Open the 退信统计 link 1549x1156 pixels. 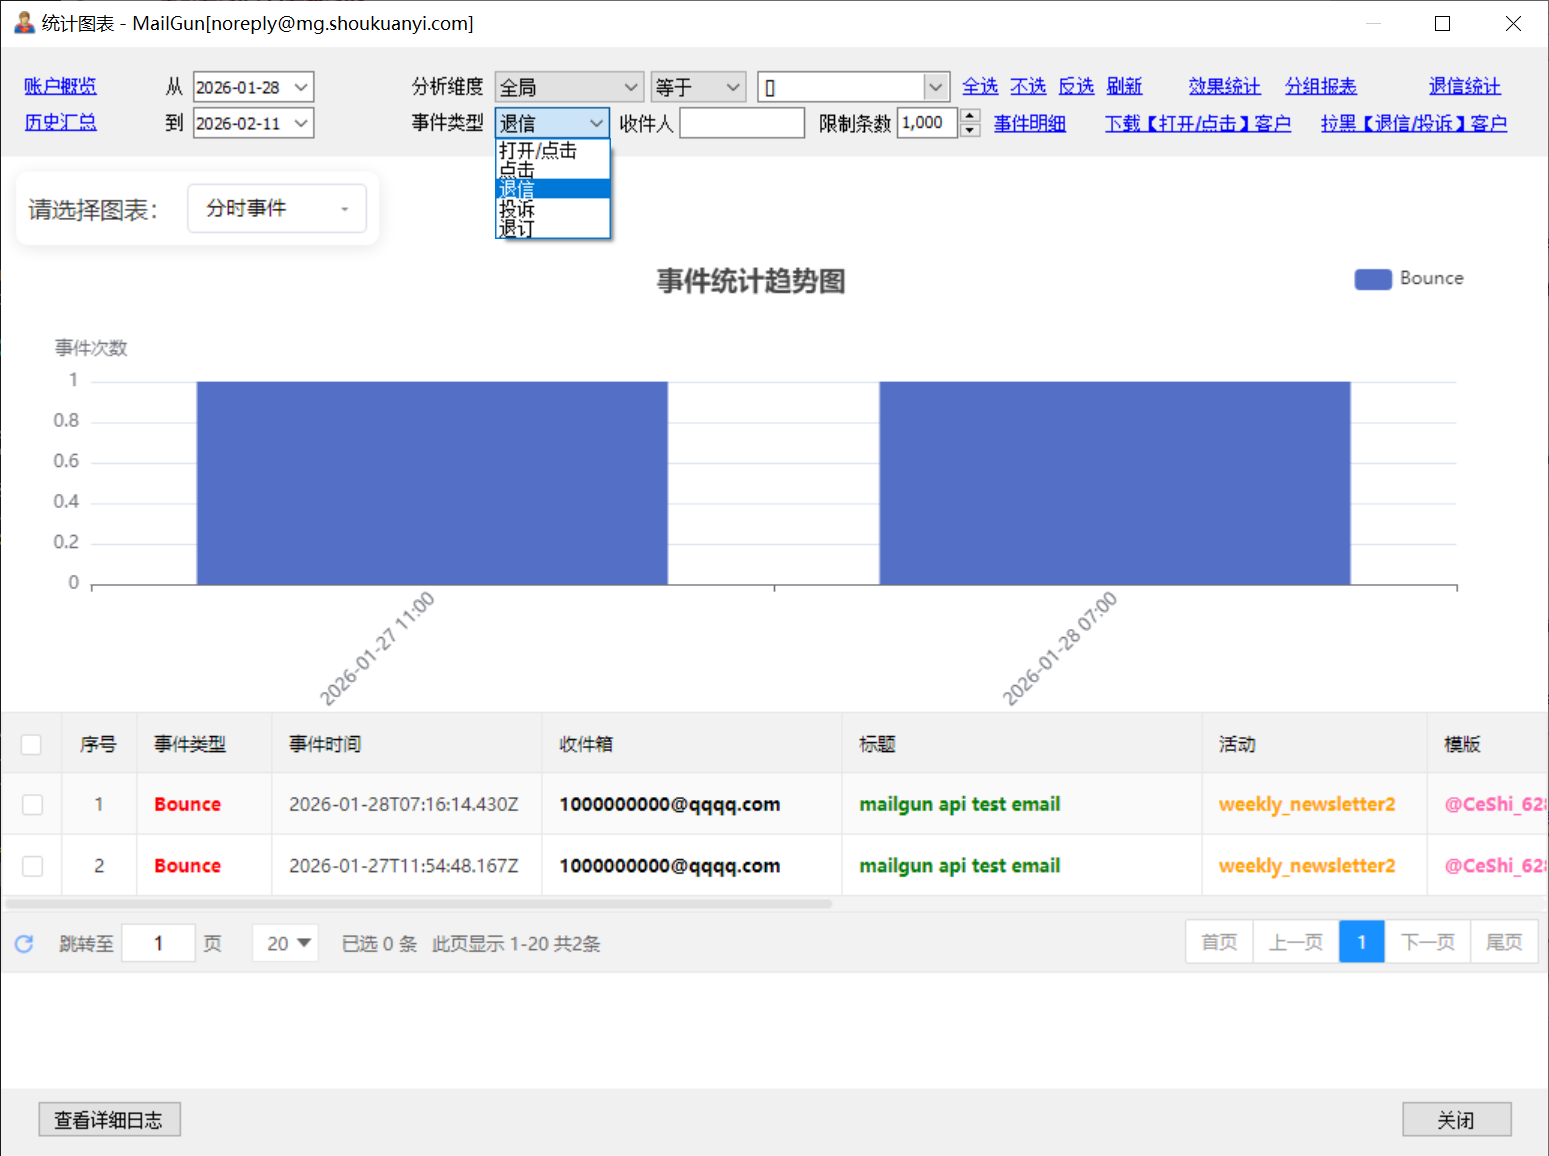[x=1464, y=87]
